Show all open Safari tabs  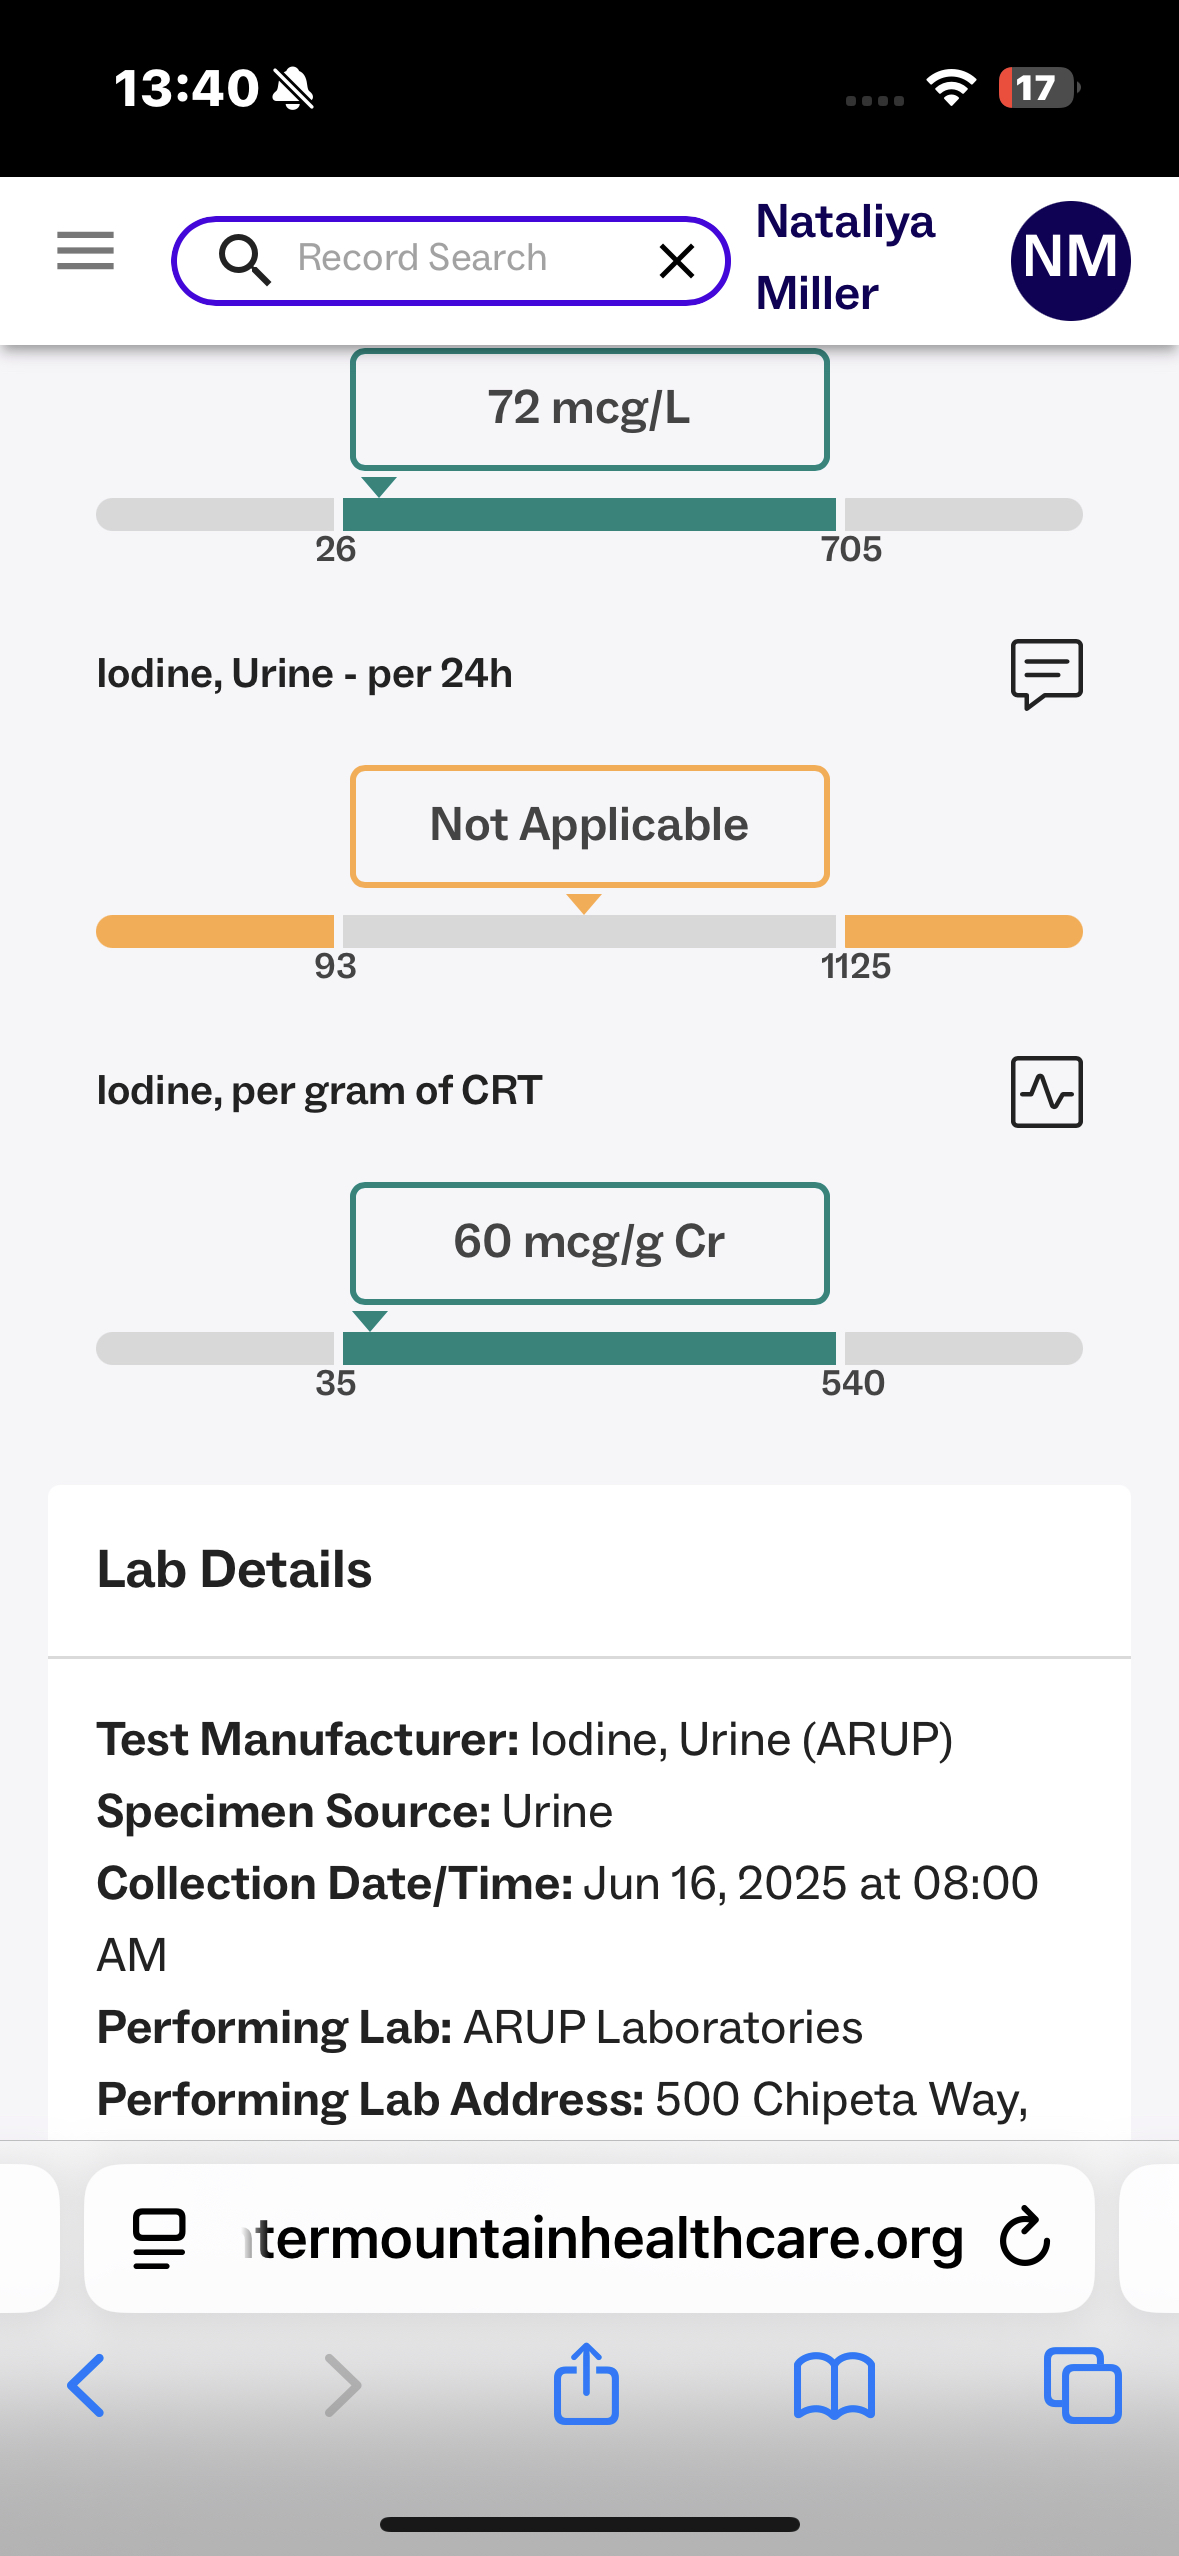(1082, 2385)
